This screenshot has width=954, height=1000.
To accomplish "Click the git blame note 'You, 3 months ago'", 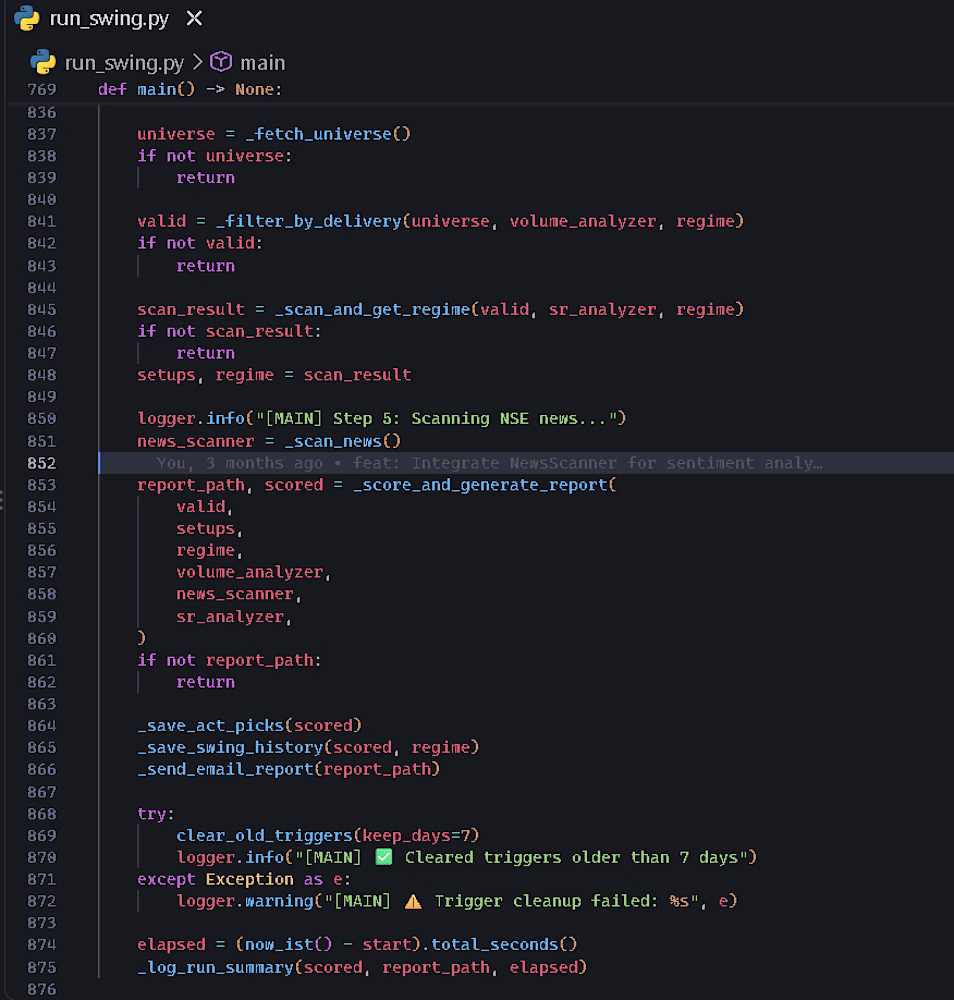I will tap(240, 463).
